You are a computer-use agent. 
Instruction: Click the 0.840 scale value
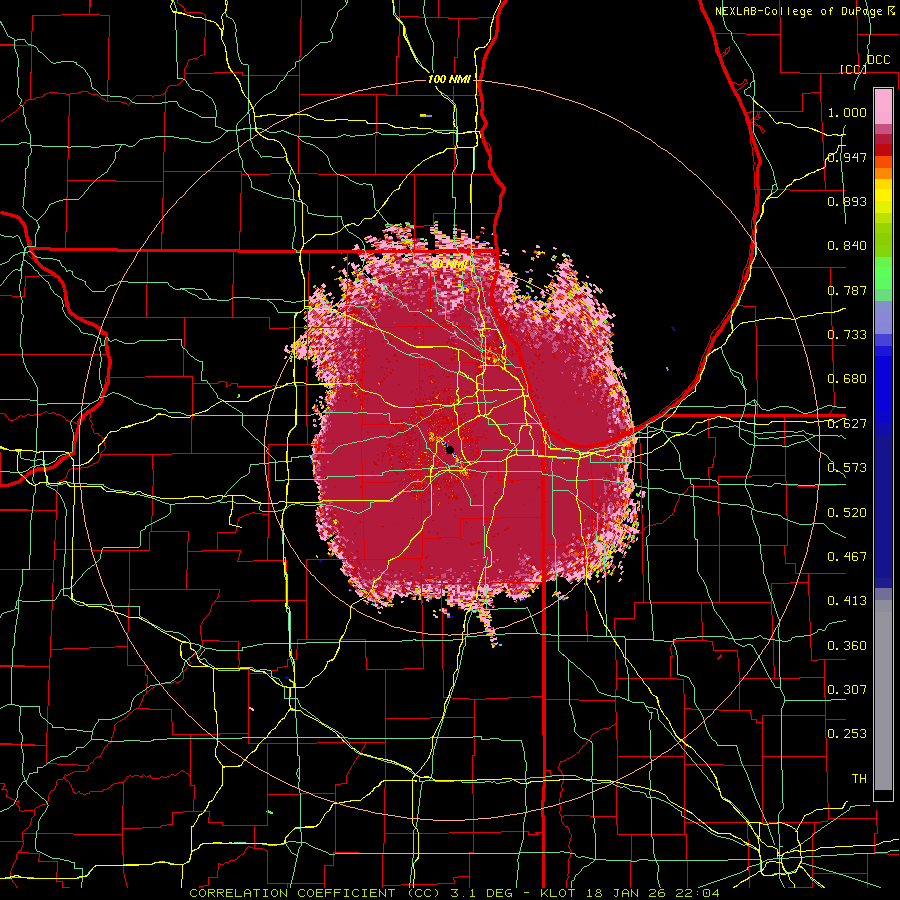click(847, 246)
